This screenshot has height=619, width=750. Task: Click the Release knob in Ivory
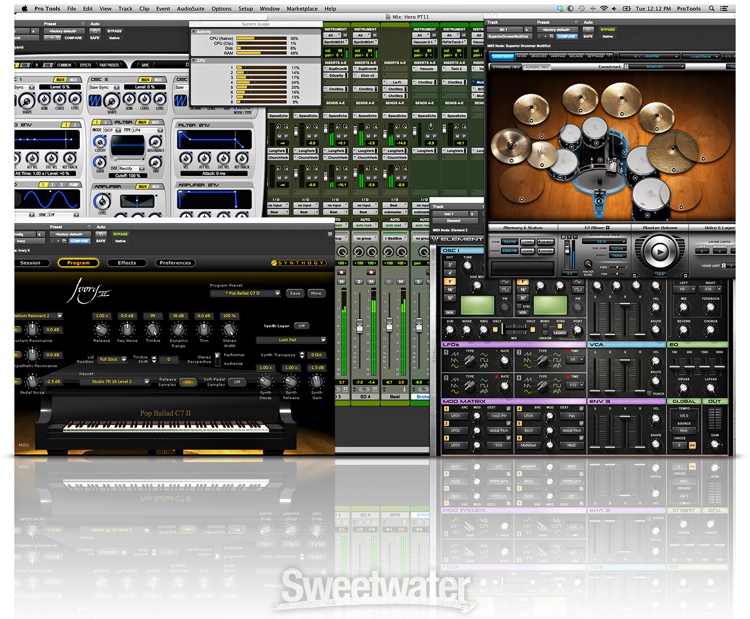(101, 330)
